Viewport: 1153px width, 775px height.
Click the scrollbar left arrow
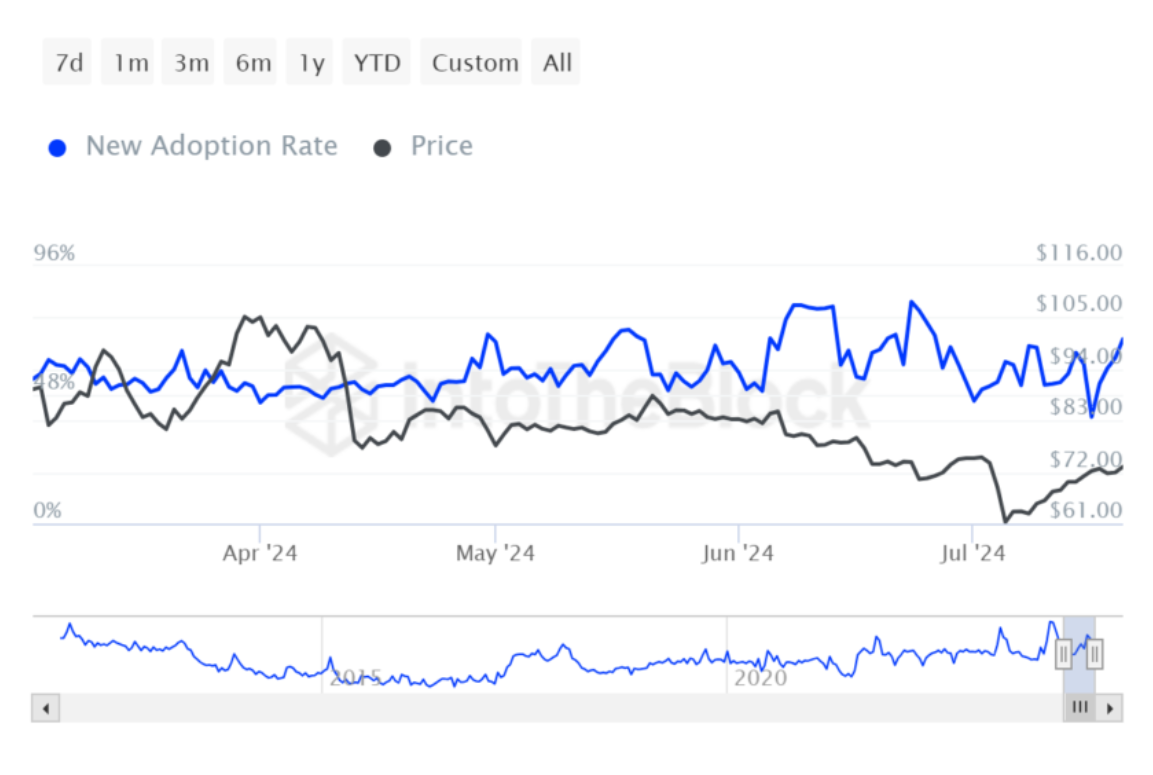pos(45,708)
